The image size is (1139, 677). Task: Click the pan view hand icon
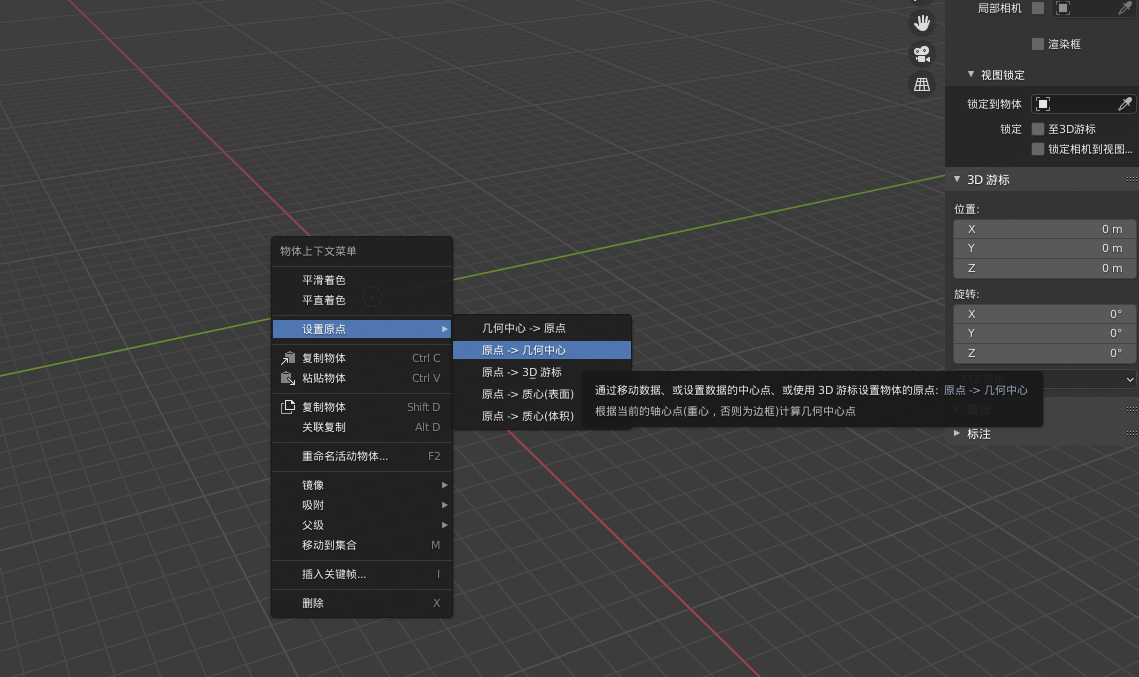click(922, 23)
